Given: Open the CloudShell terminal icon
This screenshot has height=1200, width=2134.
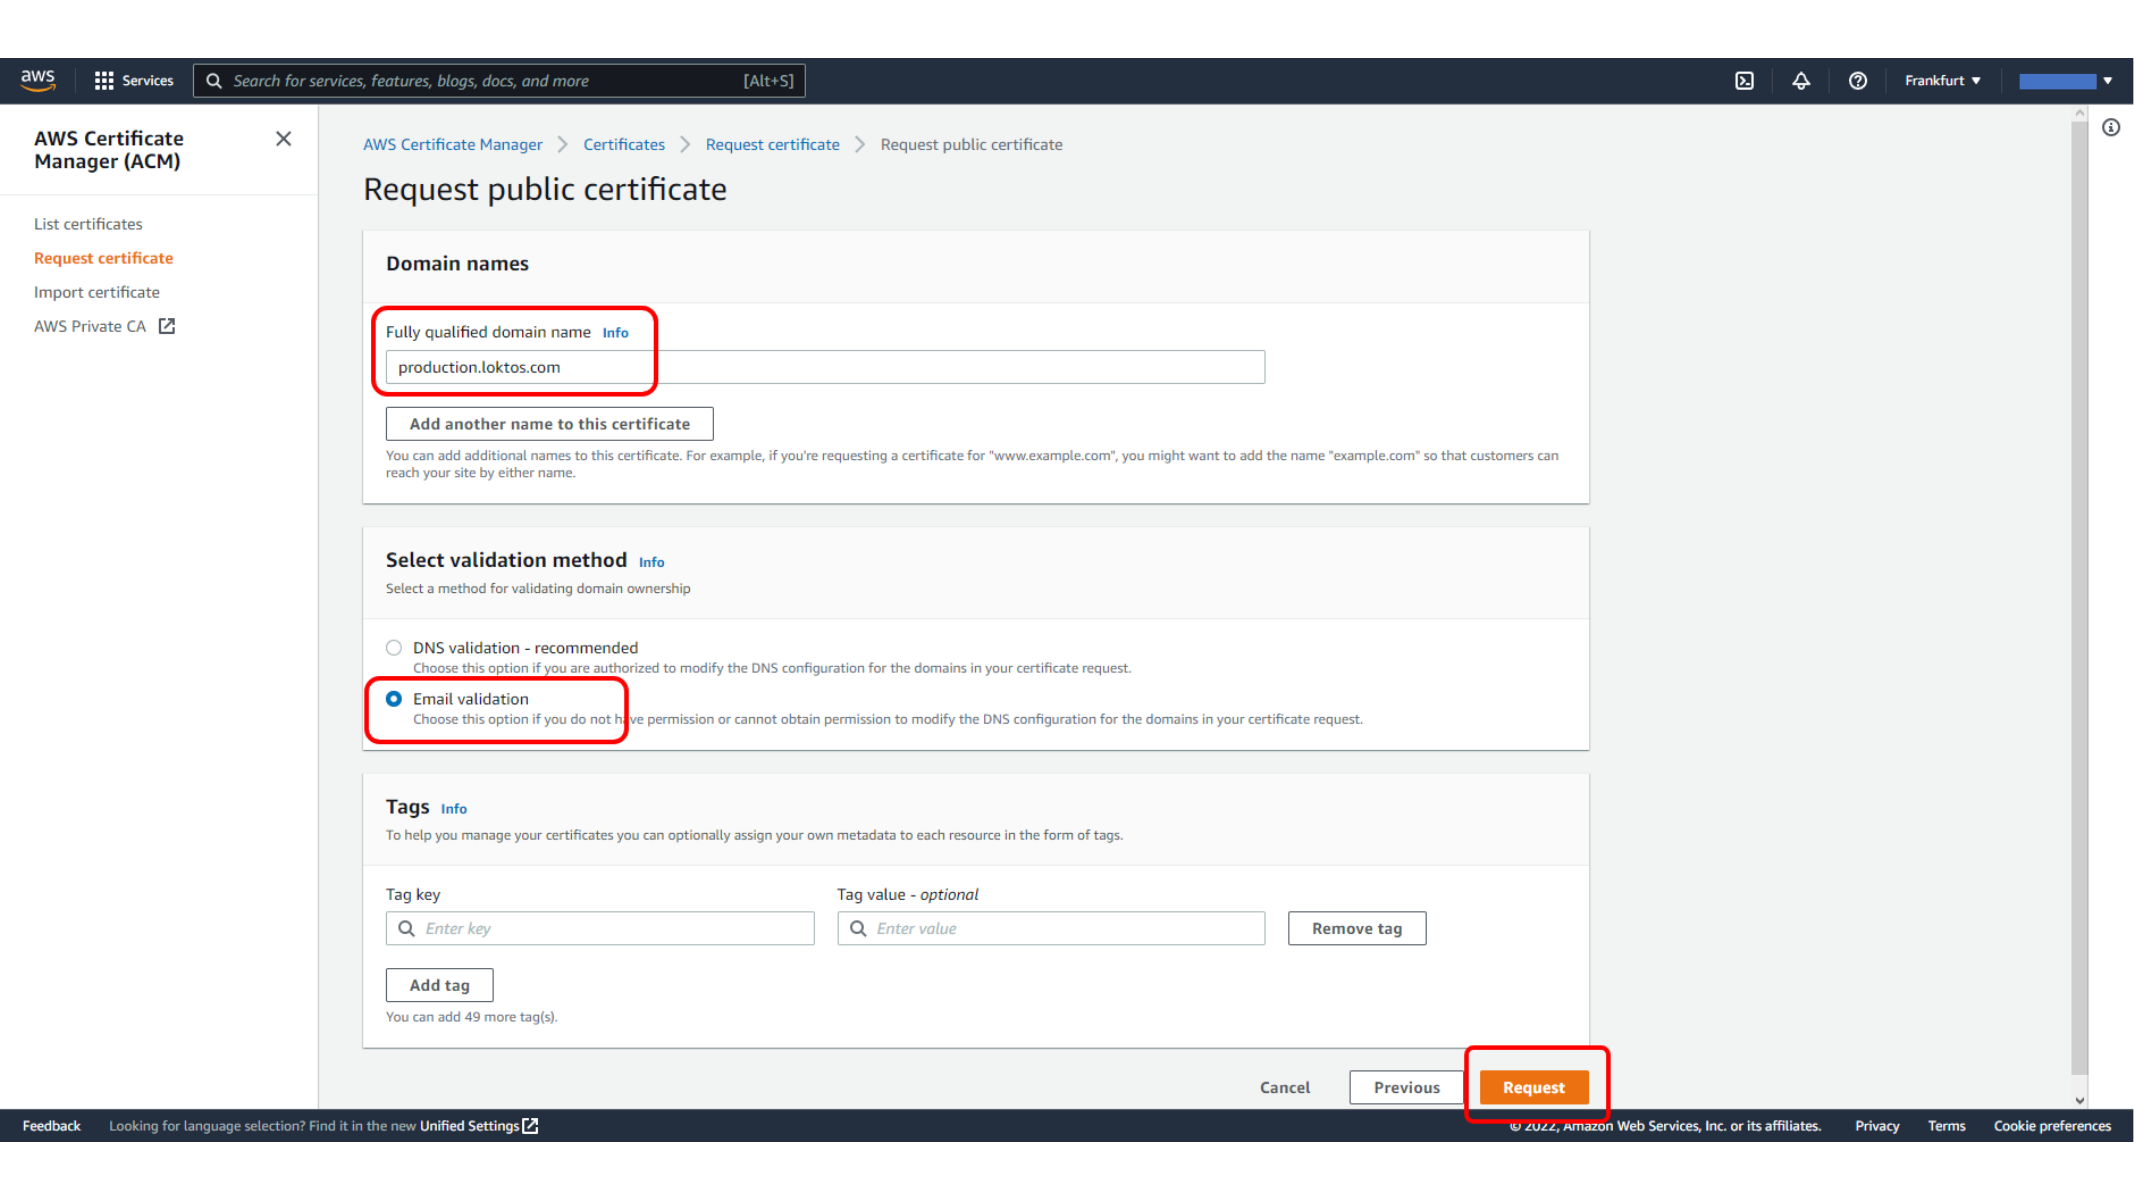Looking at the screenshot, I should click(1744, 81).
